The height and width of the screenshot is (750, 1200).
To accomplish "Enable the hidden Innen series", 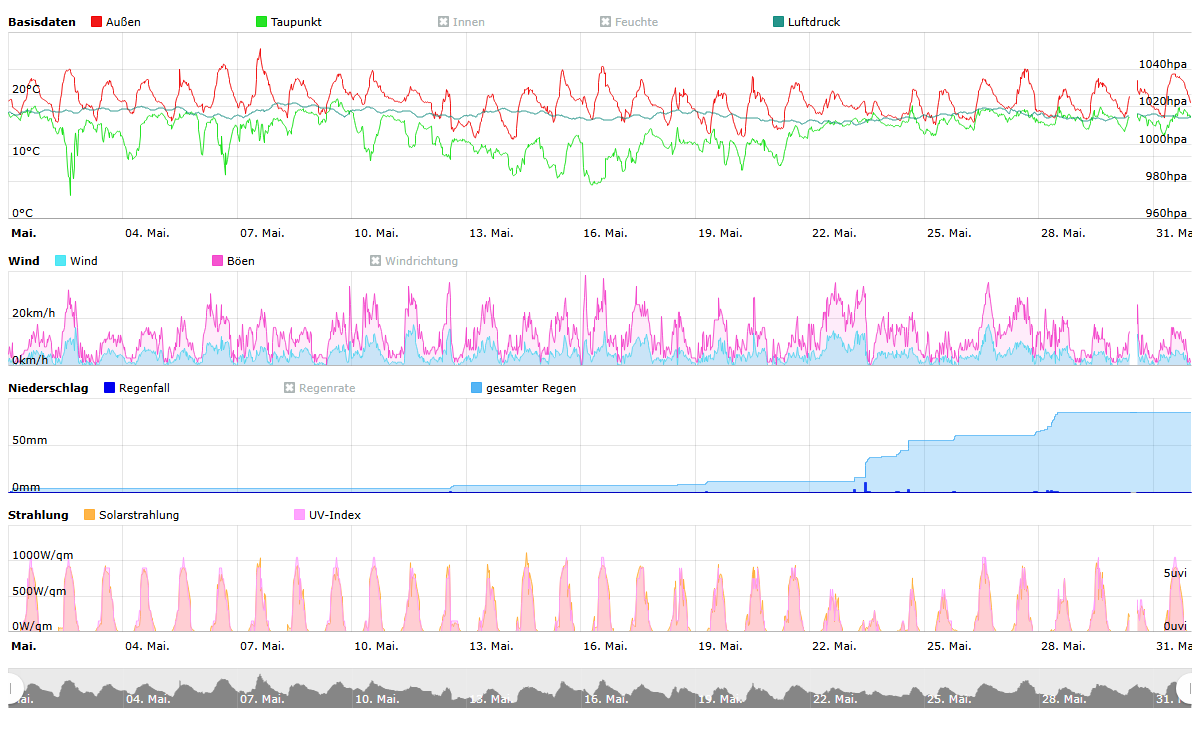I will [443, 22].
